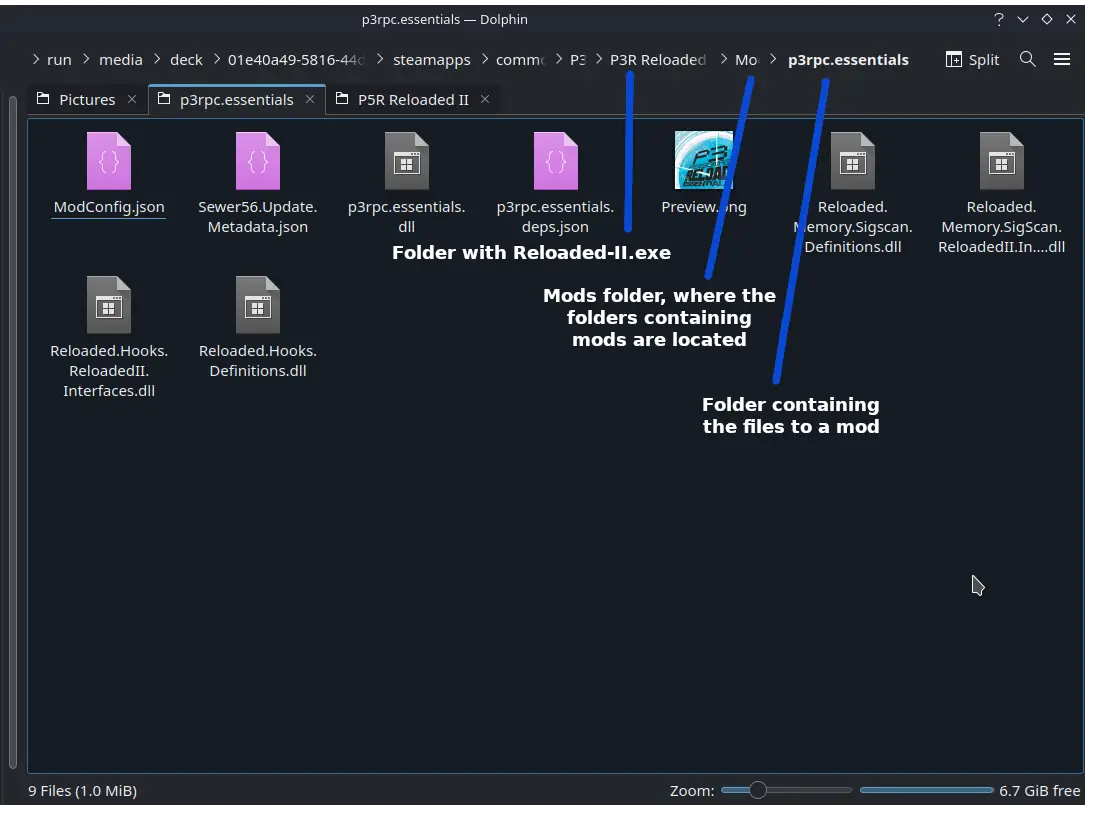
Task: Go to 'P3R Reloaded' breadcrumb folder
Action: [x=658, y=59]
